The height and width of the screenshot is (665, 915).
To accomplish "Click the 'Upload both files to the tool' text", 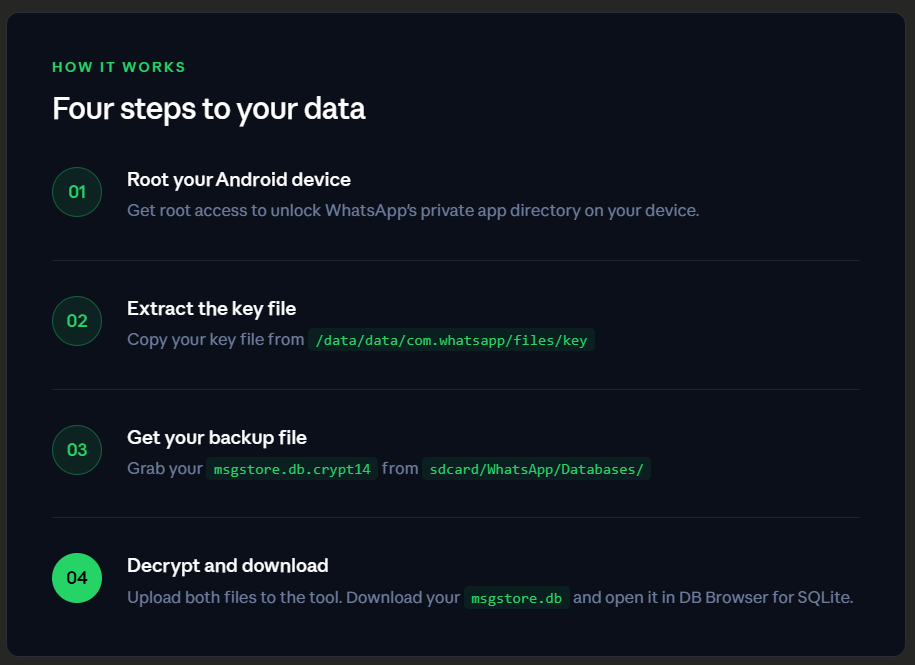I will (235, 597).
